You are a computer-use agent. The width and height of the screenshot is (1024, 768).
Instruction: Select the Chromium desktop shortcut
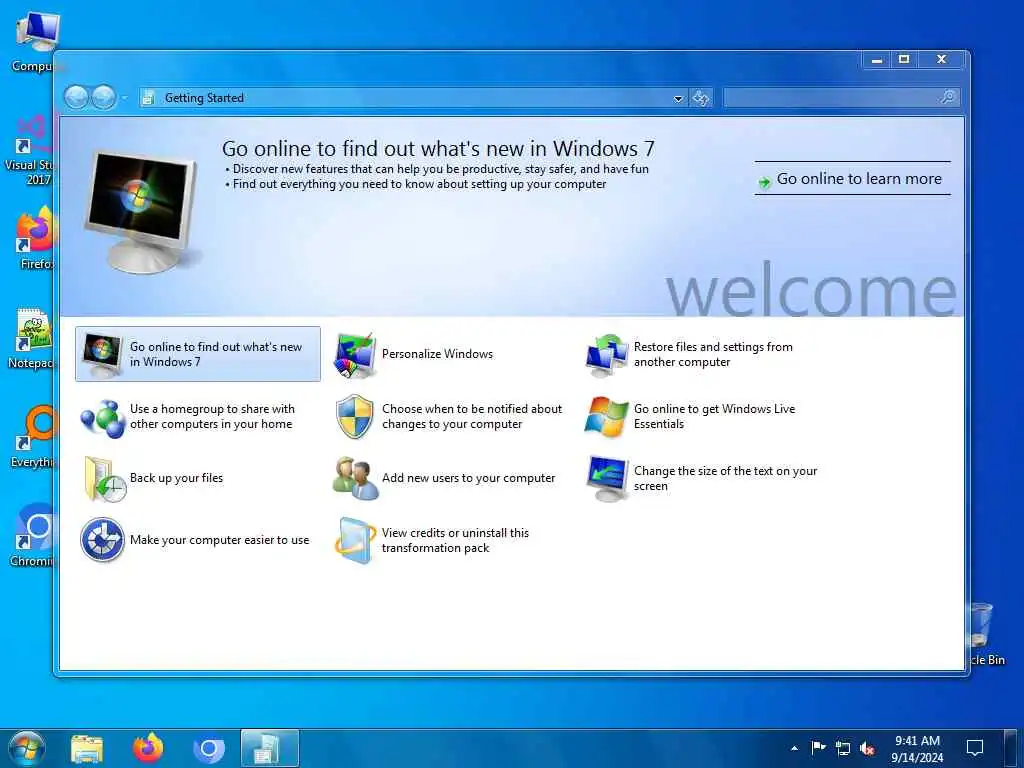[33, 536]
